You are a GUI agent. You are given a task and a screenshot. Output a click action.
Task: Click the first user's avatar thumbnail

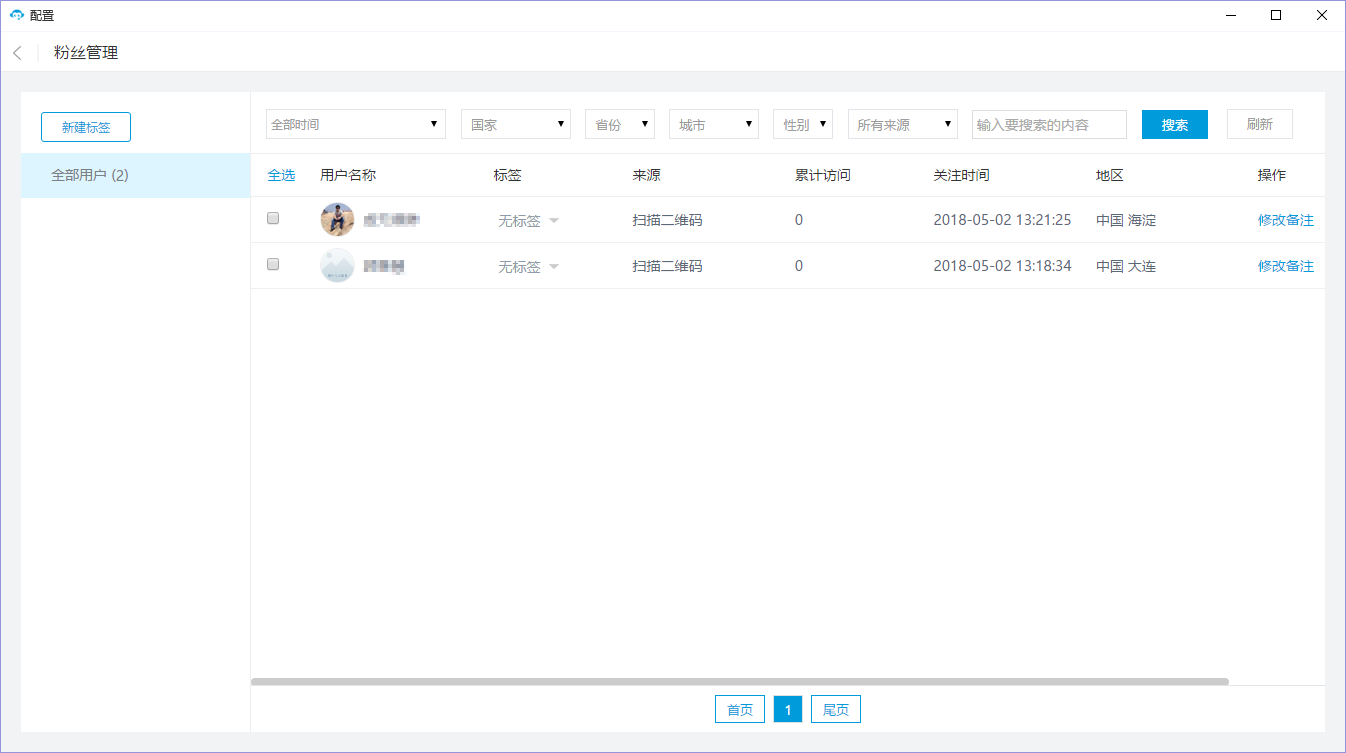337,219
